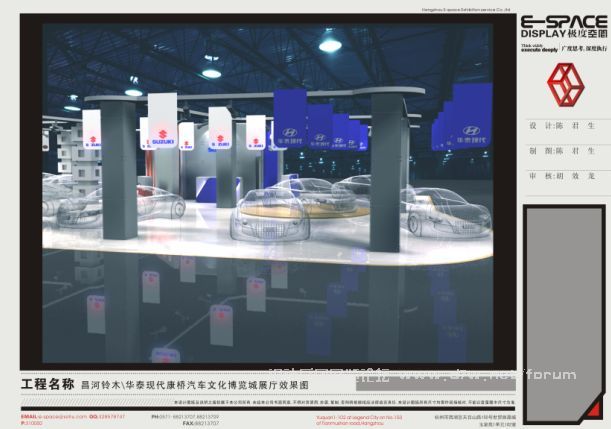Click the E-SPACE DISPLAY logo heading
Screen dimensions: 611x429
point(564,27)
